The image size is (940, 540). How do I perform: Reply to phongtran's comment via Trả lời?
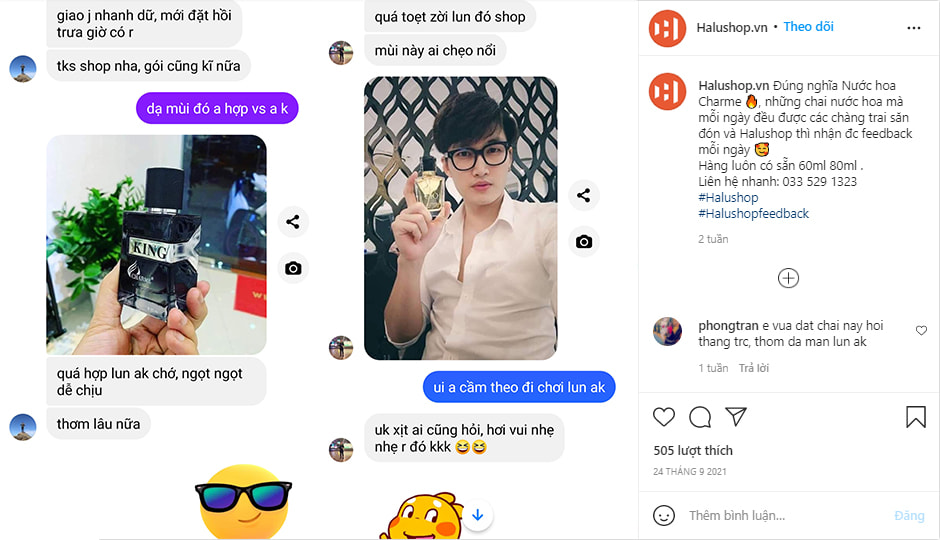pyautogui.click(x=754, y=368)
